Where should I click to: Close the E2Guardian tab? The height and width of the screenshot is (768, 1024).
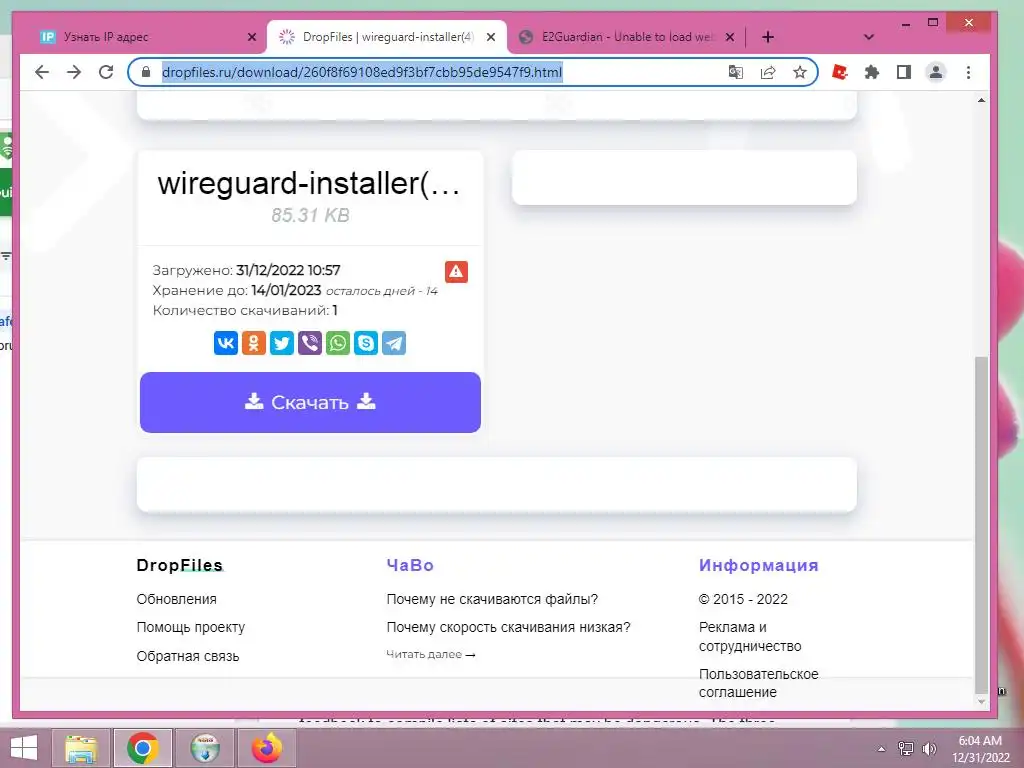point(730,37)
